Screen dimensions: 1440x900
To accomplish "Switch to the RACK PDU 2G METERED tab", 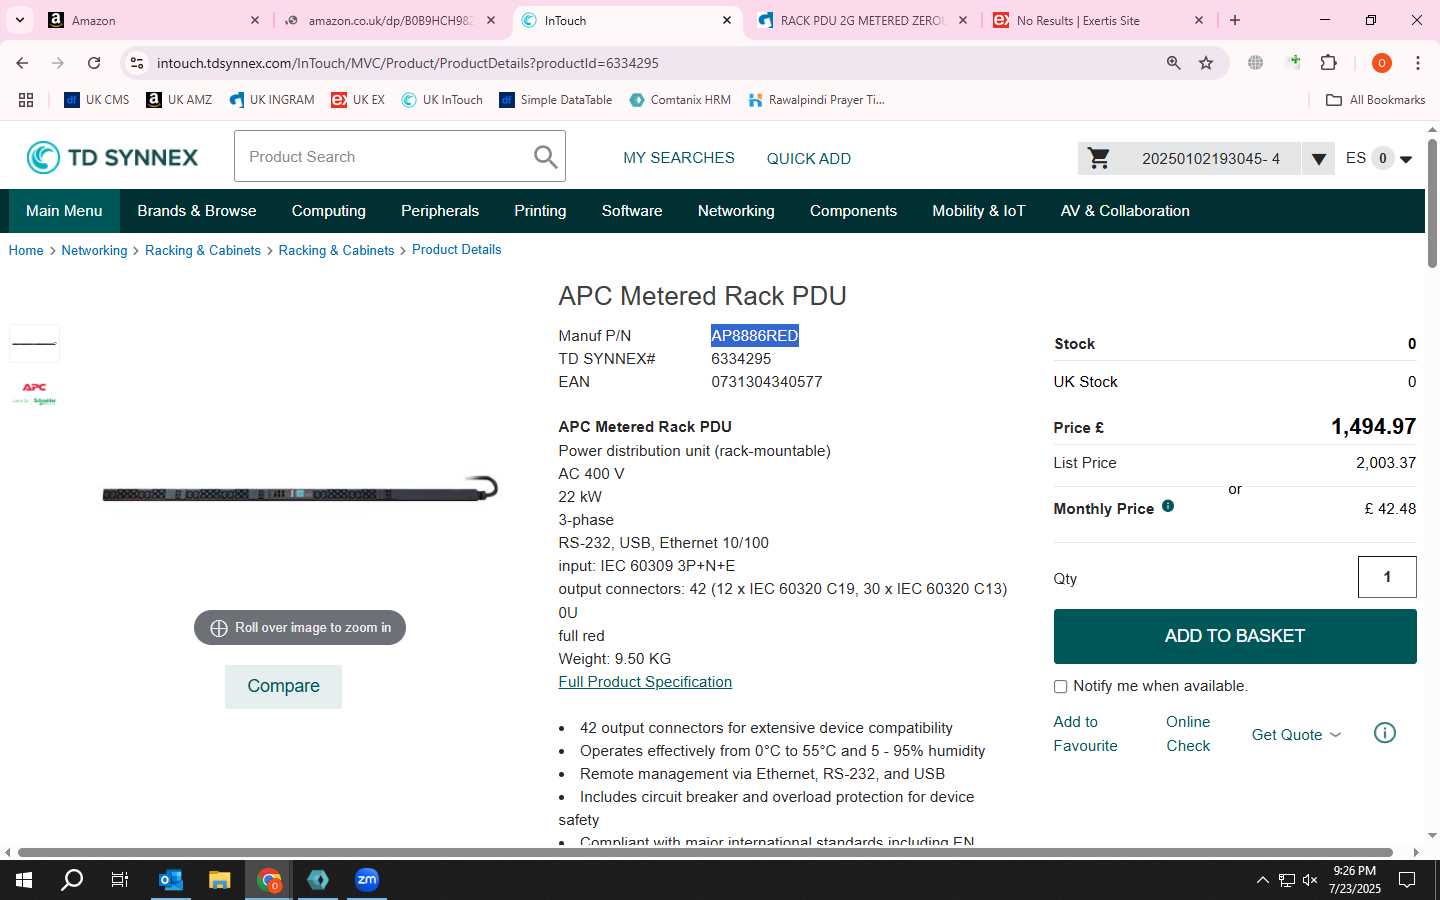I will point(860,20).
